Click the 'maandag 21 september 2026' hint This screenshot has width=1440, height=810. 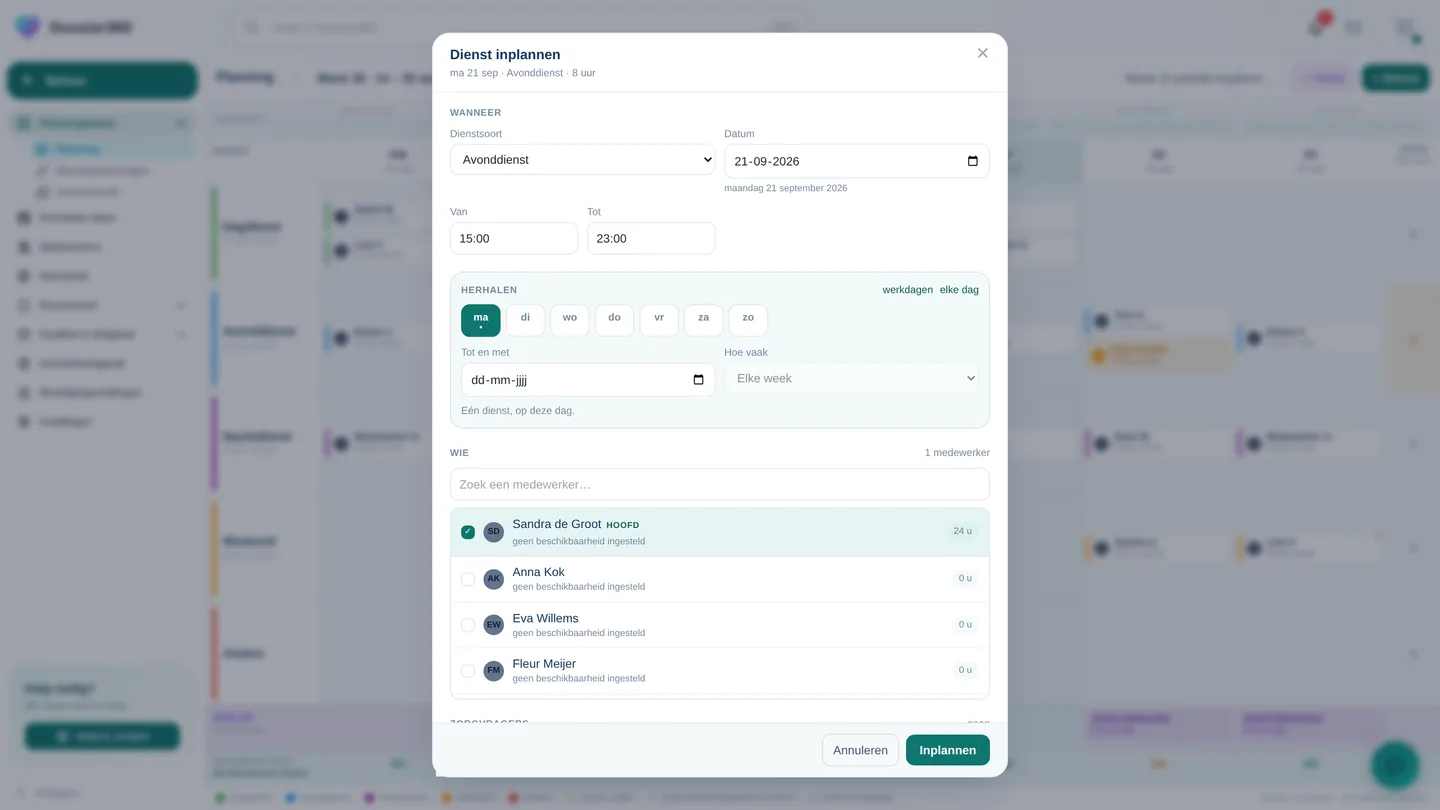tap(786, 188)
